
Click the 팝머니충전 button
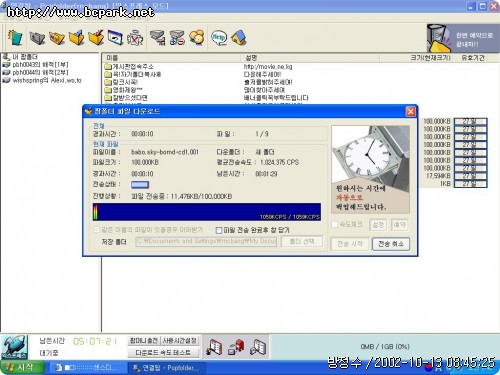pyautogui.click(x=144, y=341)
